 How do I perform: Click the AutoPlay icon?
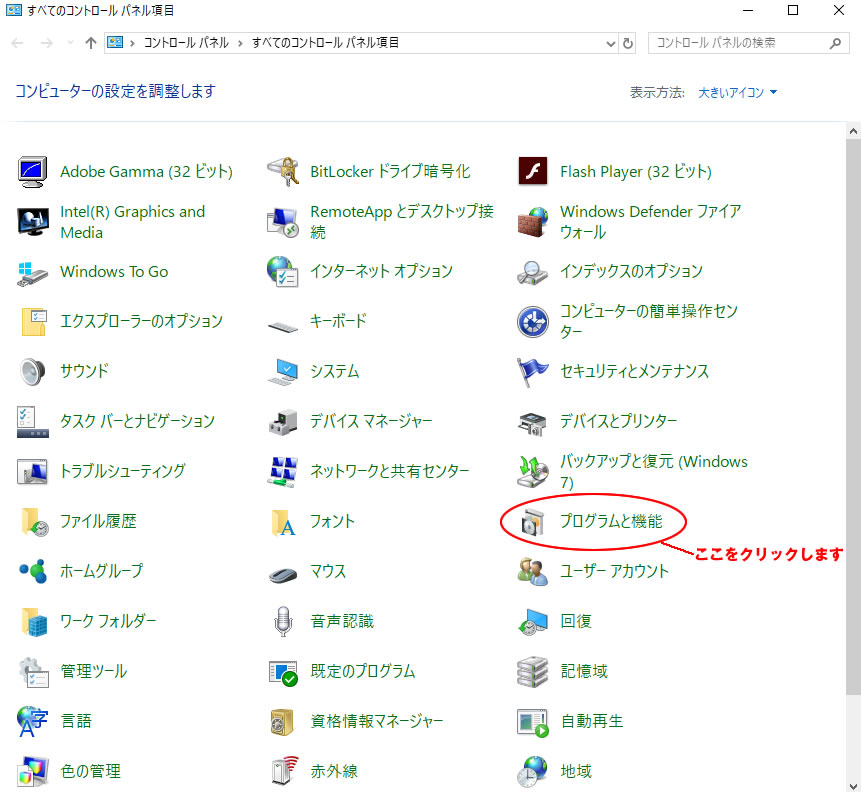pyautogui.click(x=533, y=723)
